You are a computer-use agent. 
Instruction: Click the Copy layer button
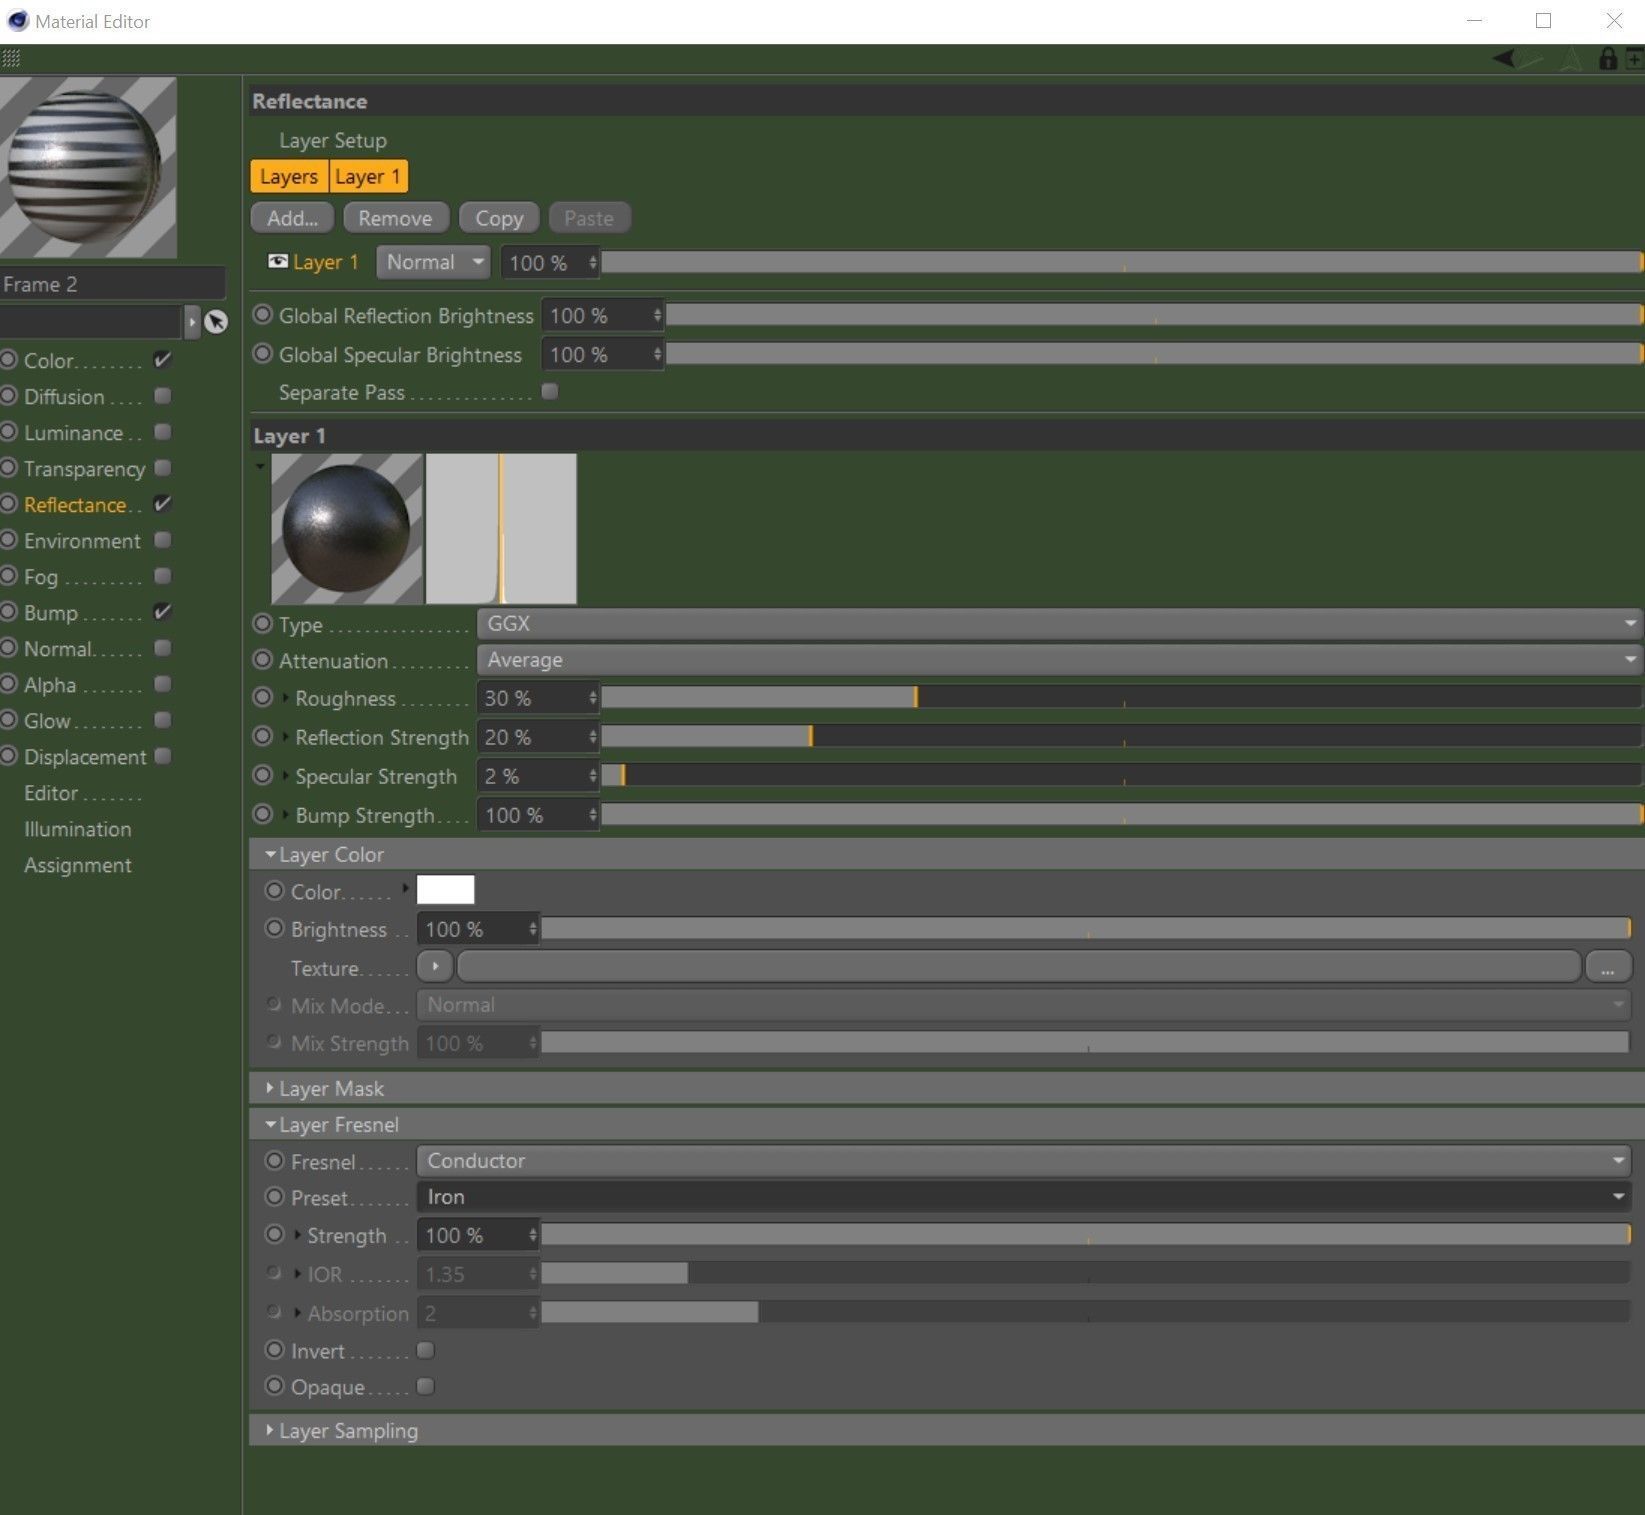(499, 218)
